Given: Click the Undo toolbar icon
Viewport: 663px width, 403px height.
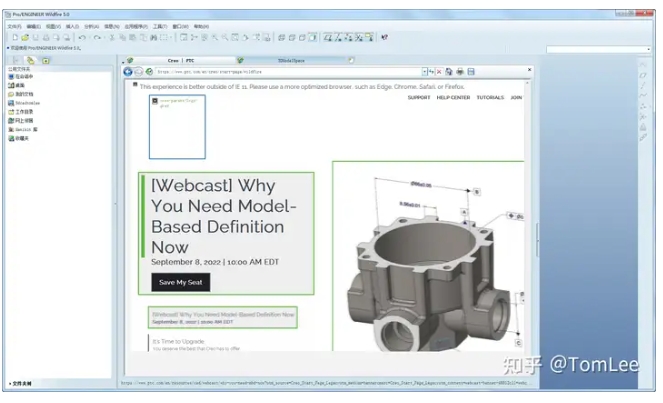Looking at the screenshot, I should click(81, 37).
